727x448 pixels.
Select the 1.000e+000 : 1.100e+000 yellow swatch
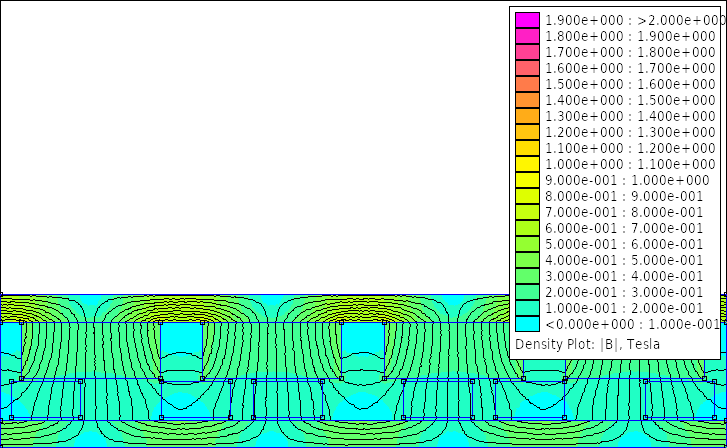click(527, 164)
